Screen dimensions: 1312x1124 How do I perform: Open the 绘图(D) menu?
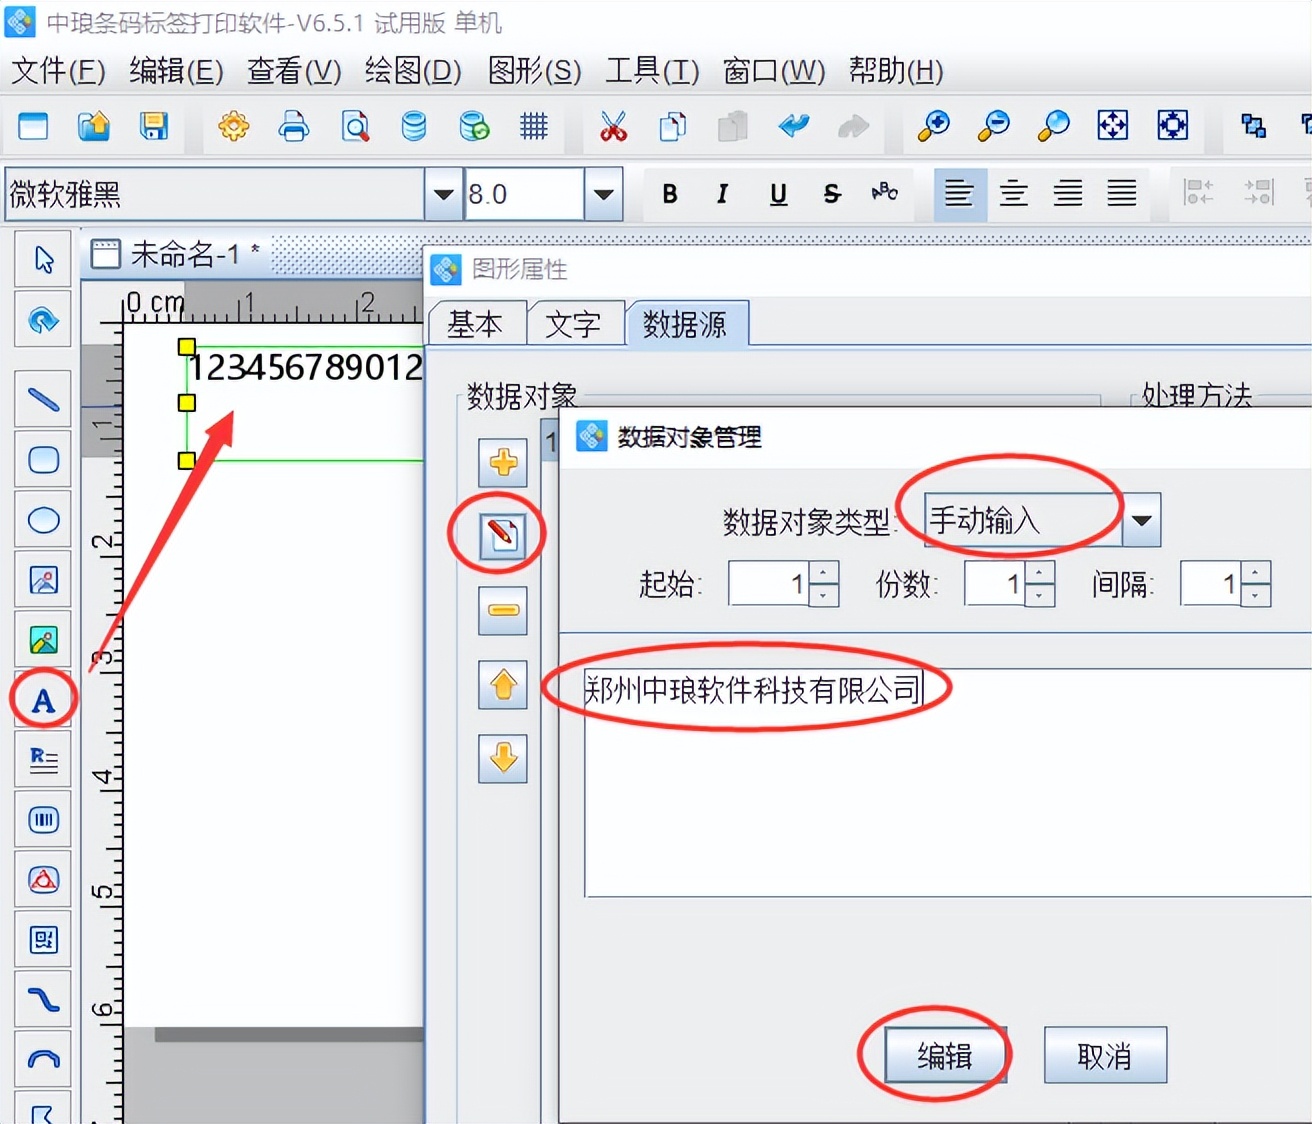tap(411, 71)
